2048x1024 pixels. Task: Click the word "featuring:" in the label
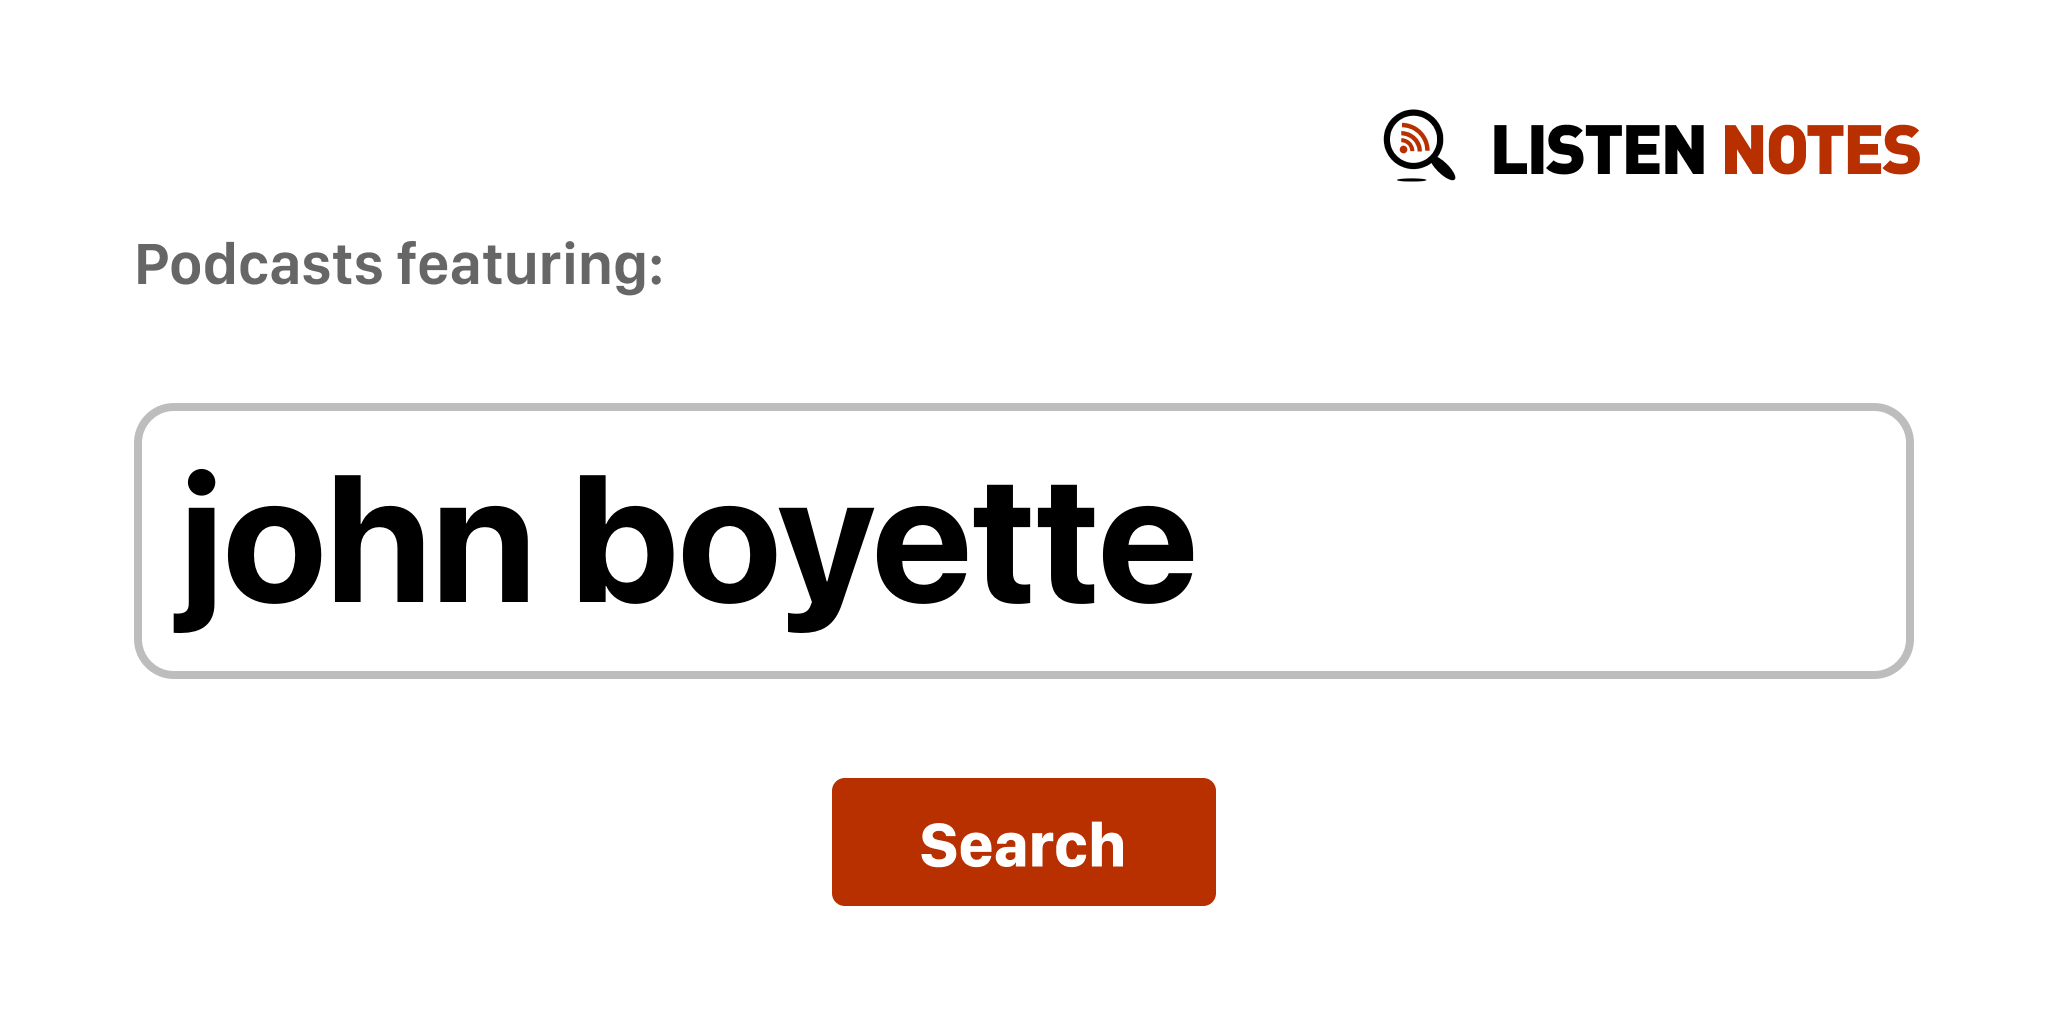(x=530, y=265)
